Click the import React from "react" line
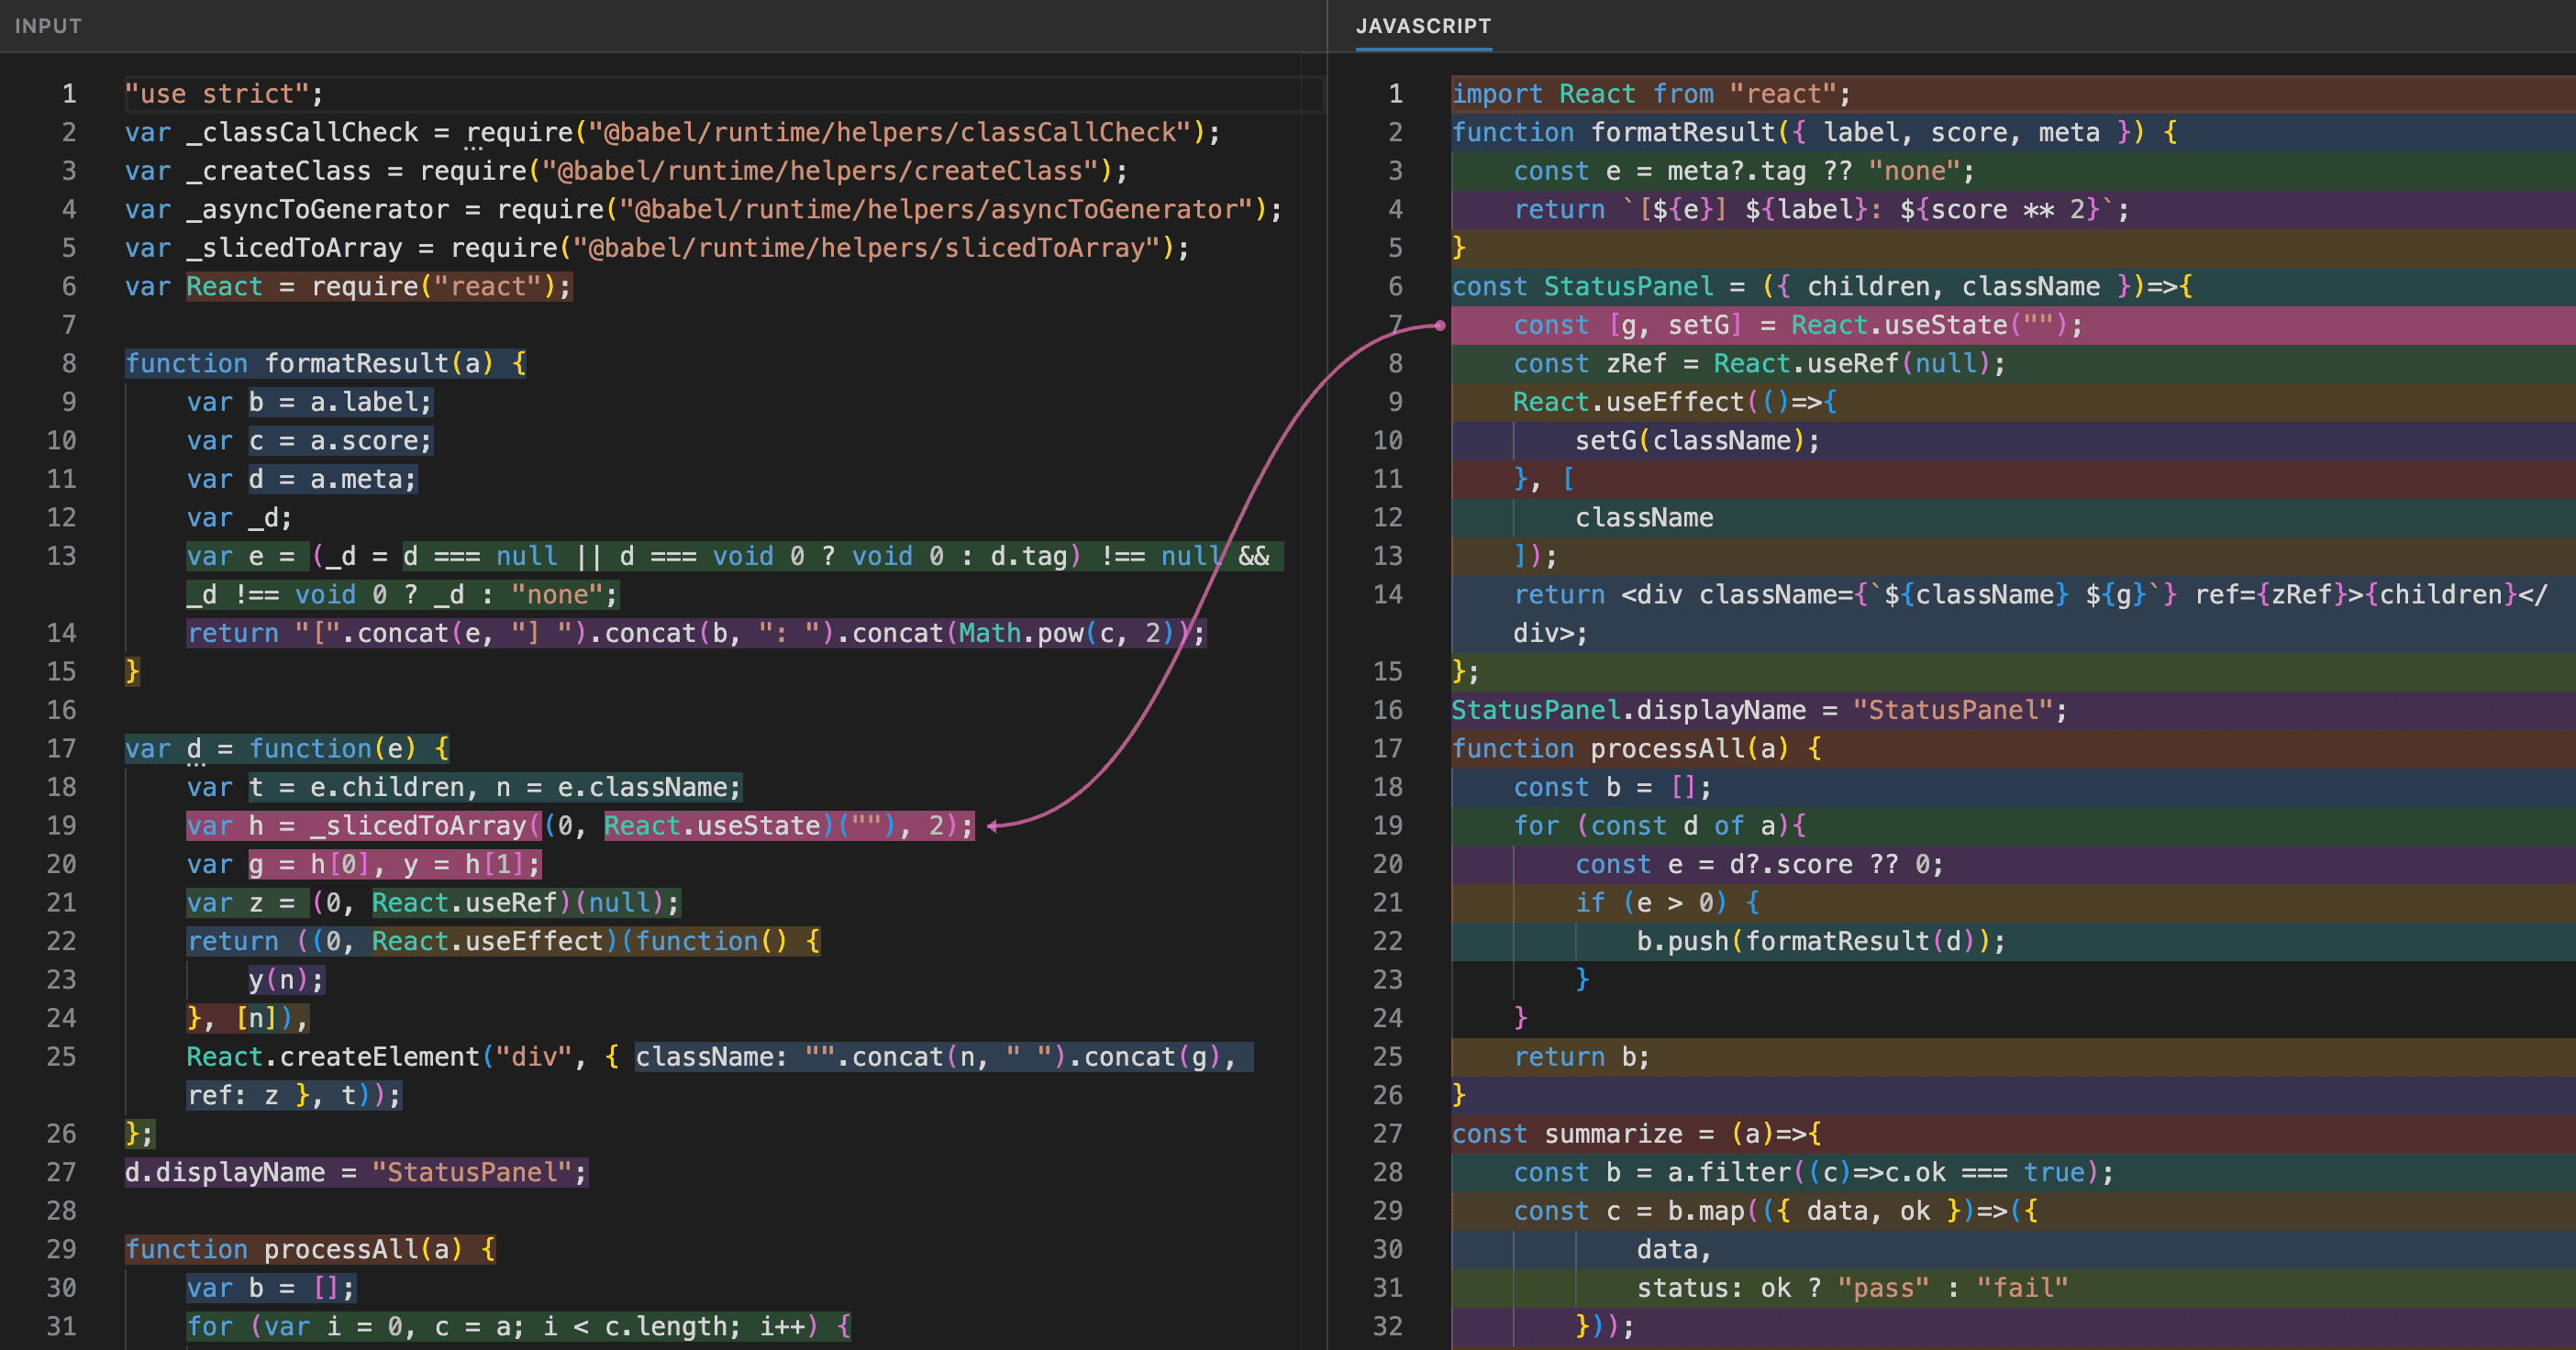The width and height of the screenshot is (2576, 1350). point(1651,94)
